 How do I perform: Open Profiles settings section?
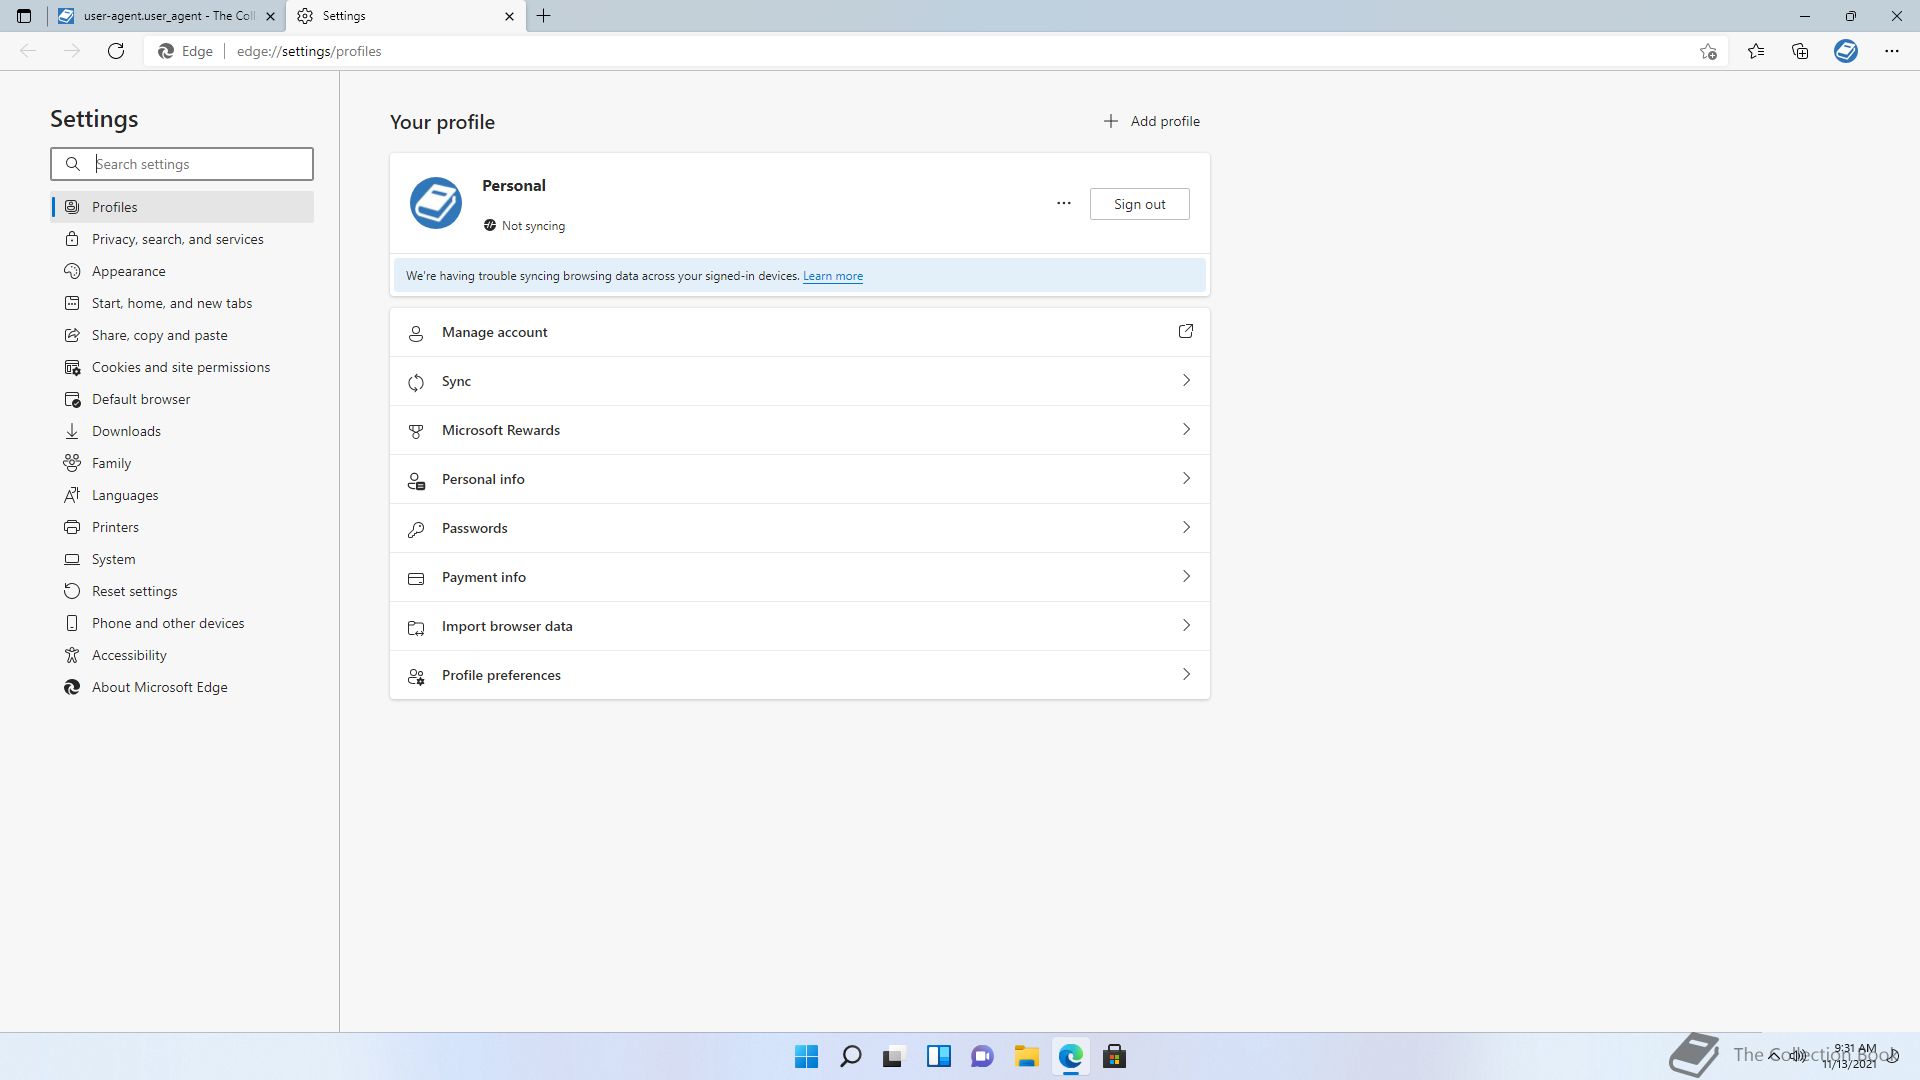click(x=182, y=207)
